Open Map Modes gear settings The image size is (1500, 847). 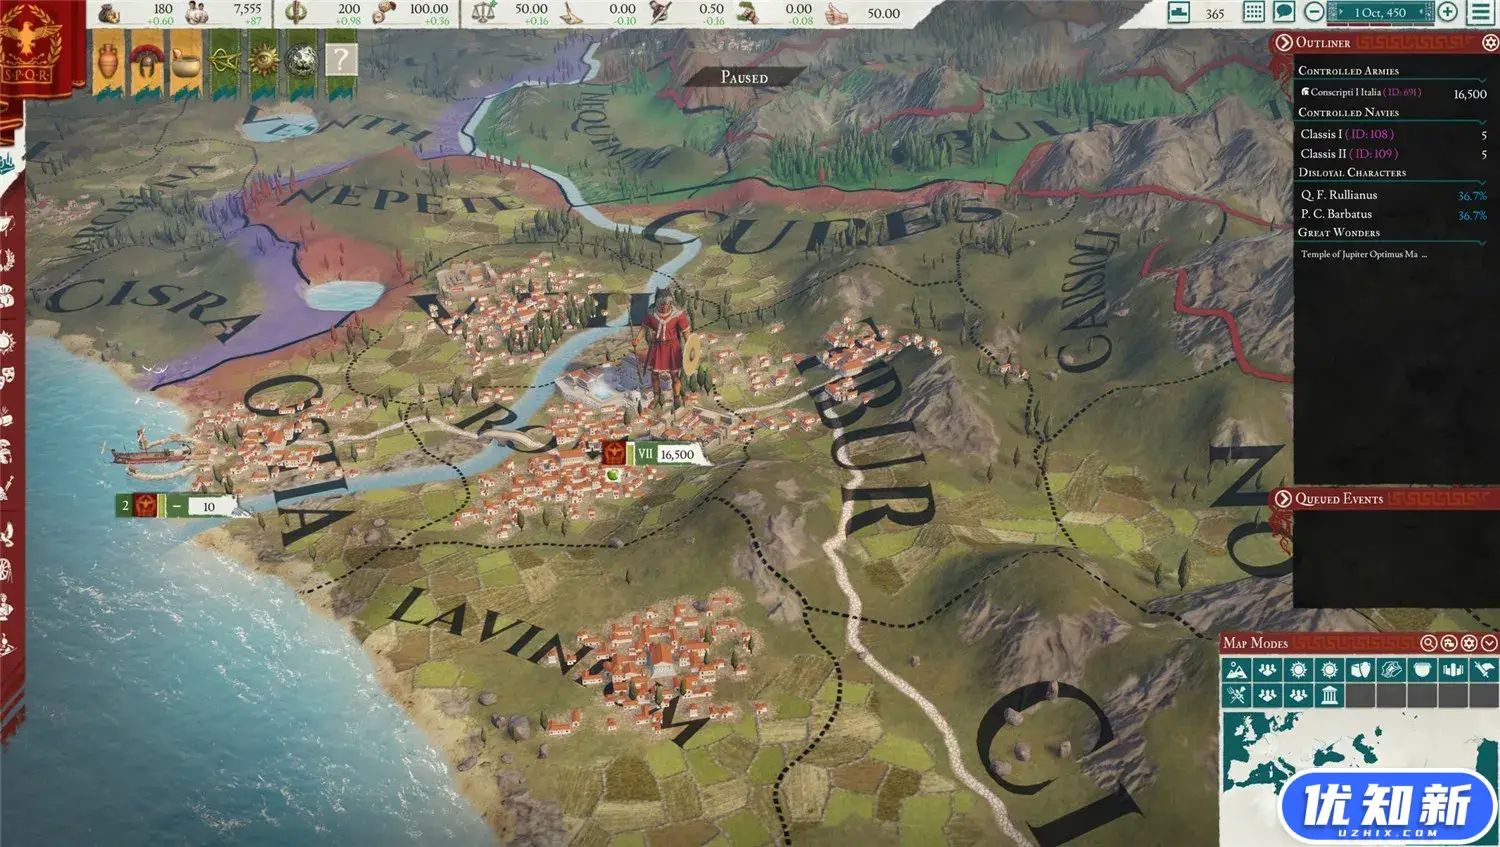(1469, 643)
